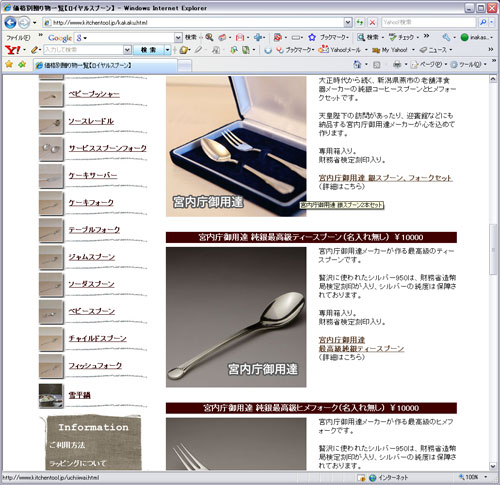The image size is (500, 485).
Task: Open a new blank tab
Action: pos(184,66)
